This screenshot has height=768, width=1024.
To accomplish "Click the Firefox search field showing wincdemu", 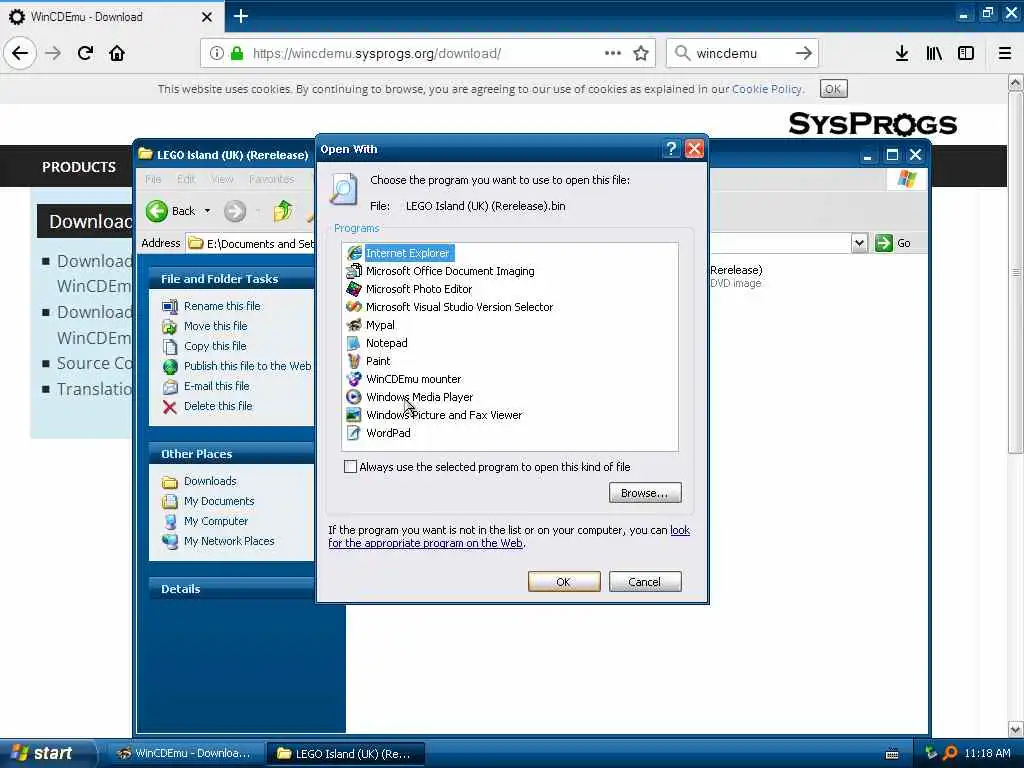I will [743, 53].
